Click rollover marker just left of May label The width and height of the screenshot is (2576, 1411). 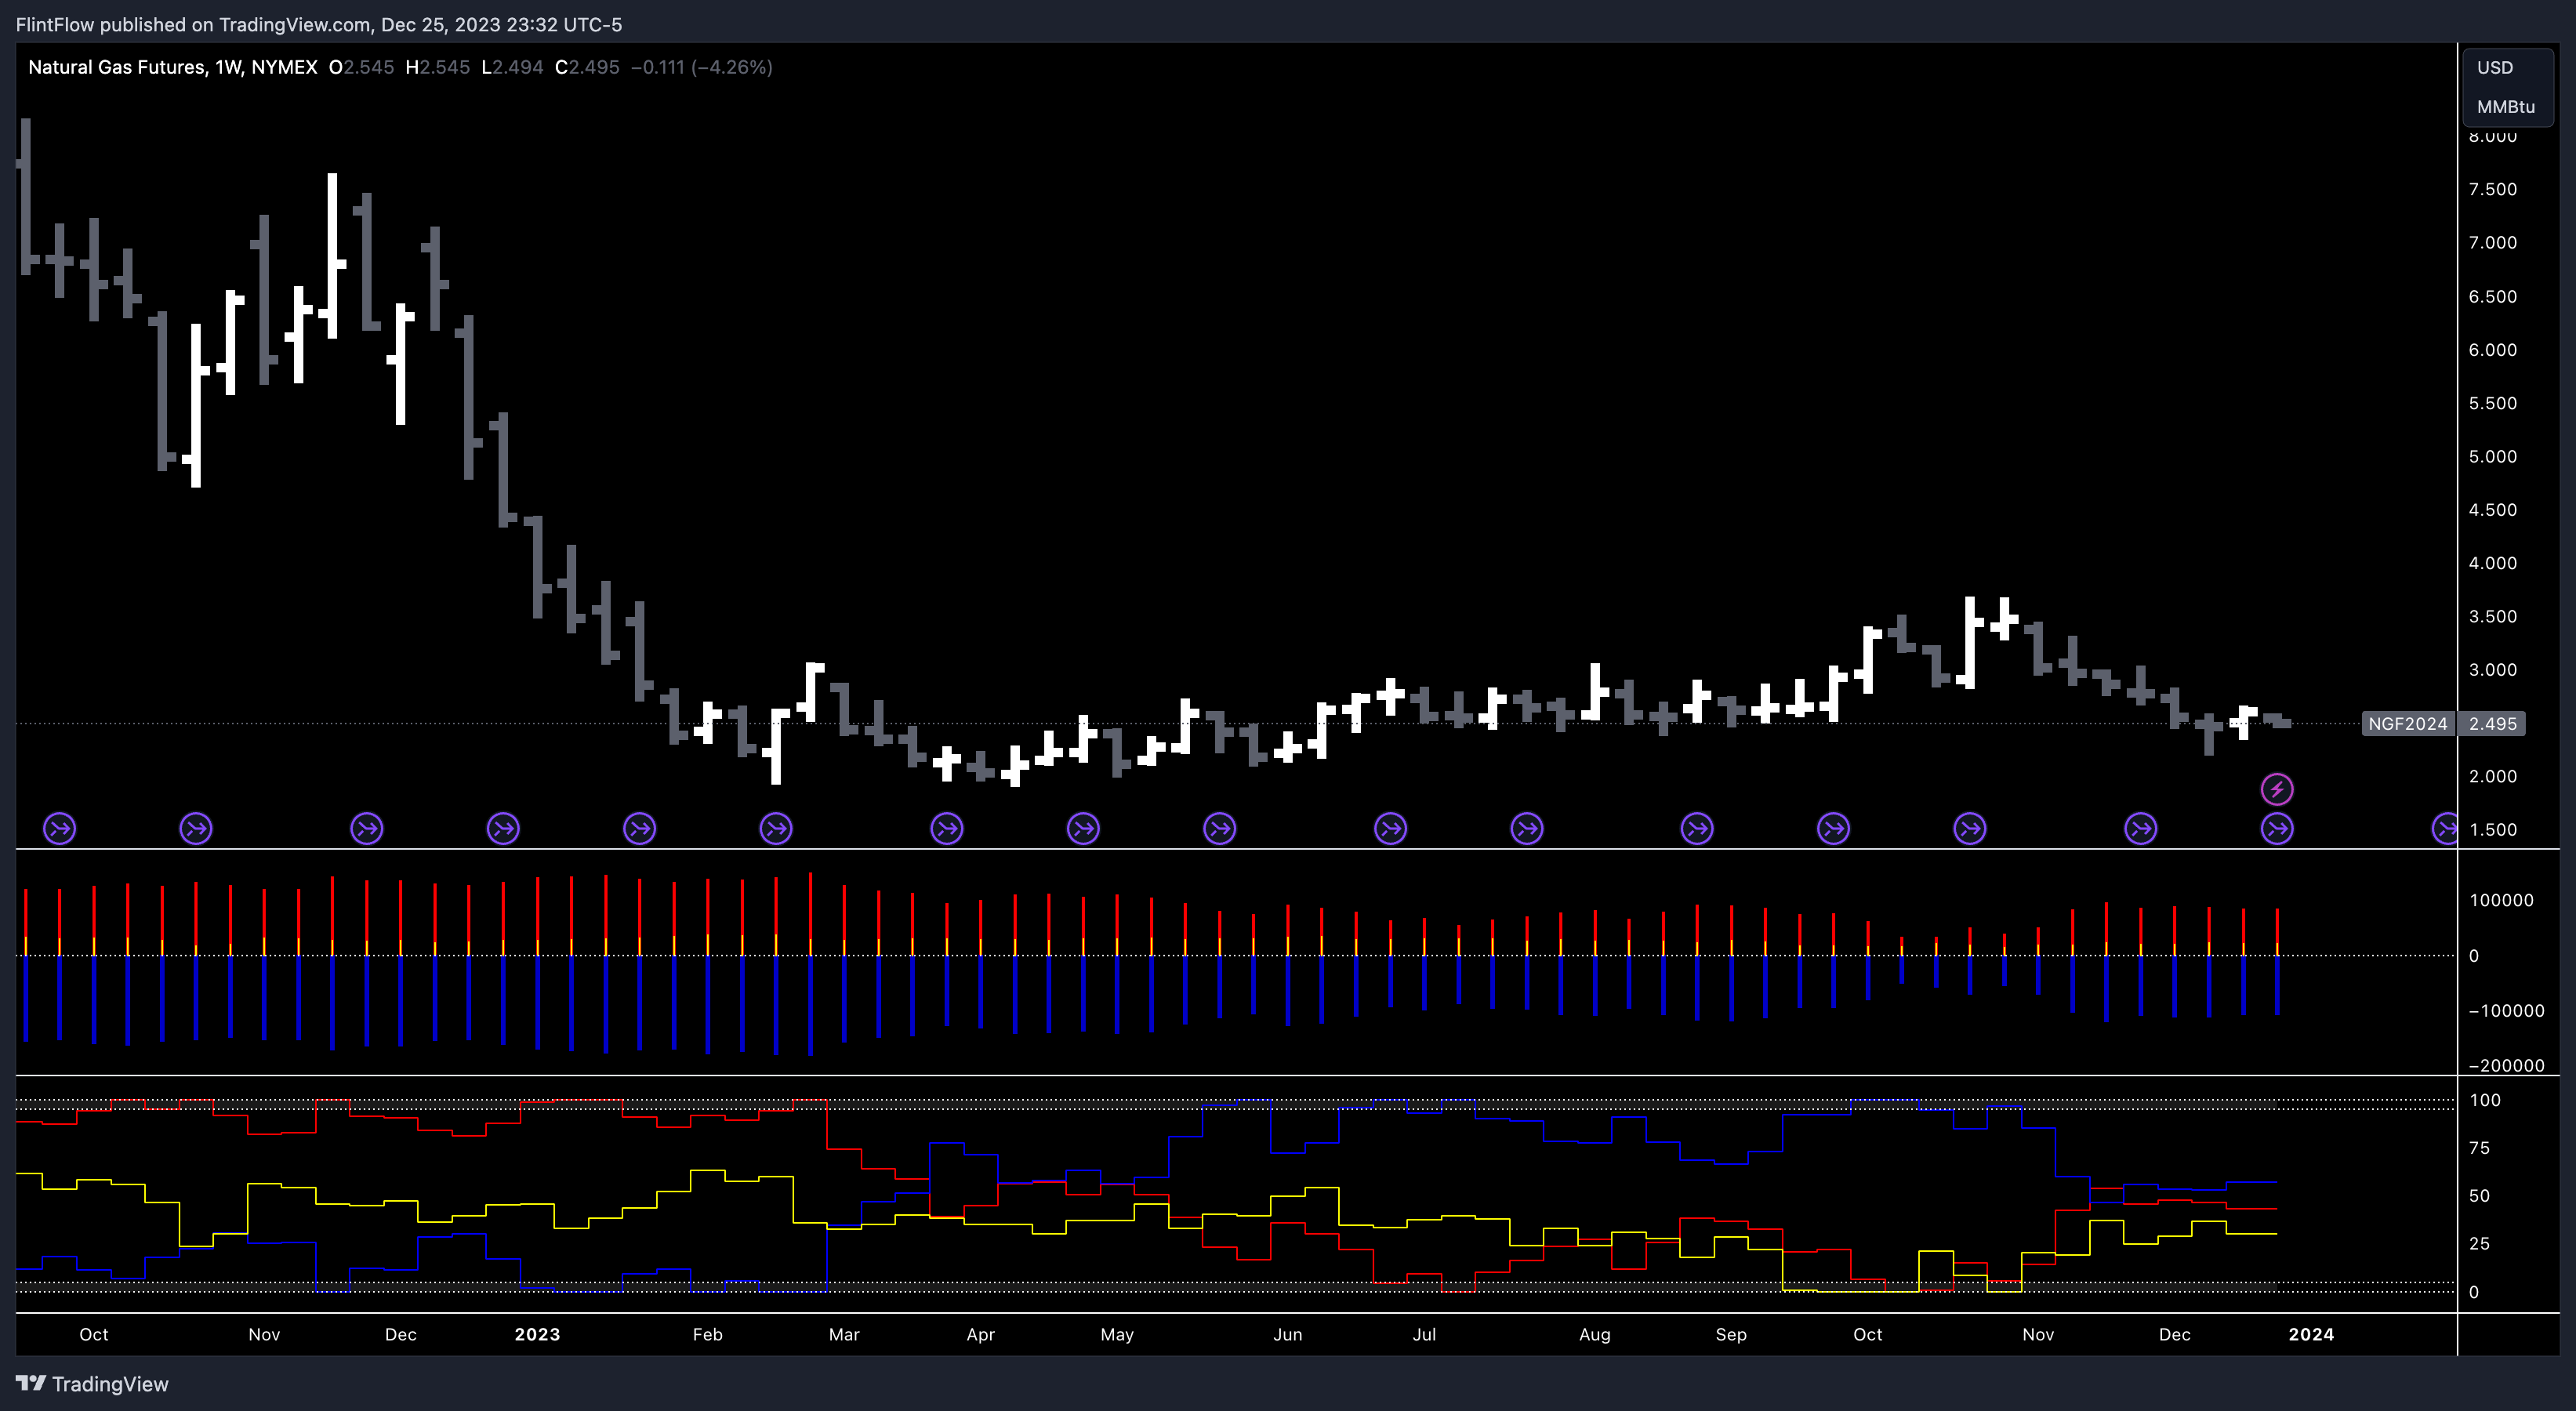point(1083,828)
